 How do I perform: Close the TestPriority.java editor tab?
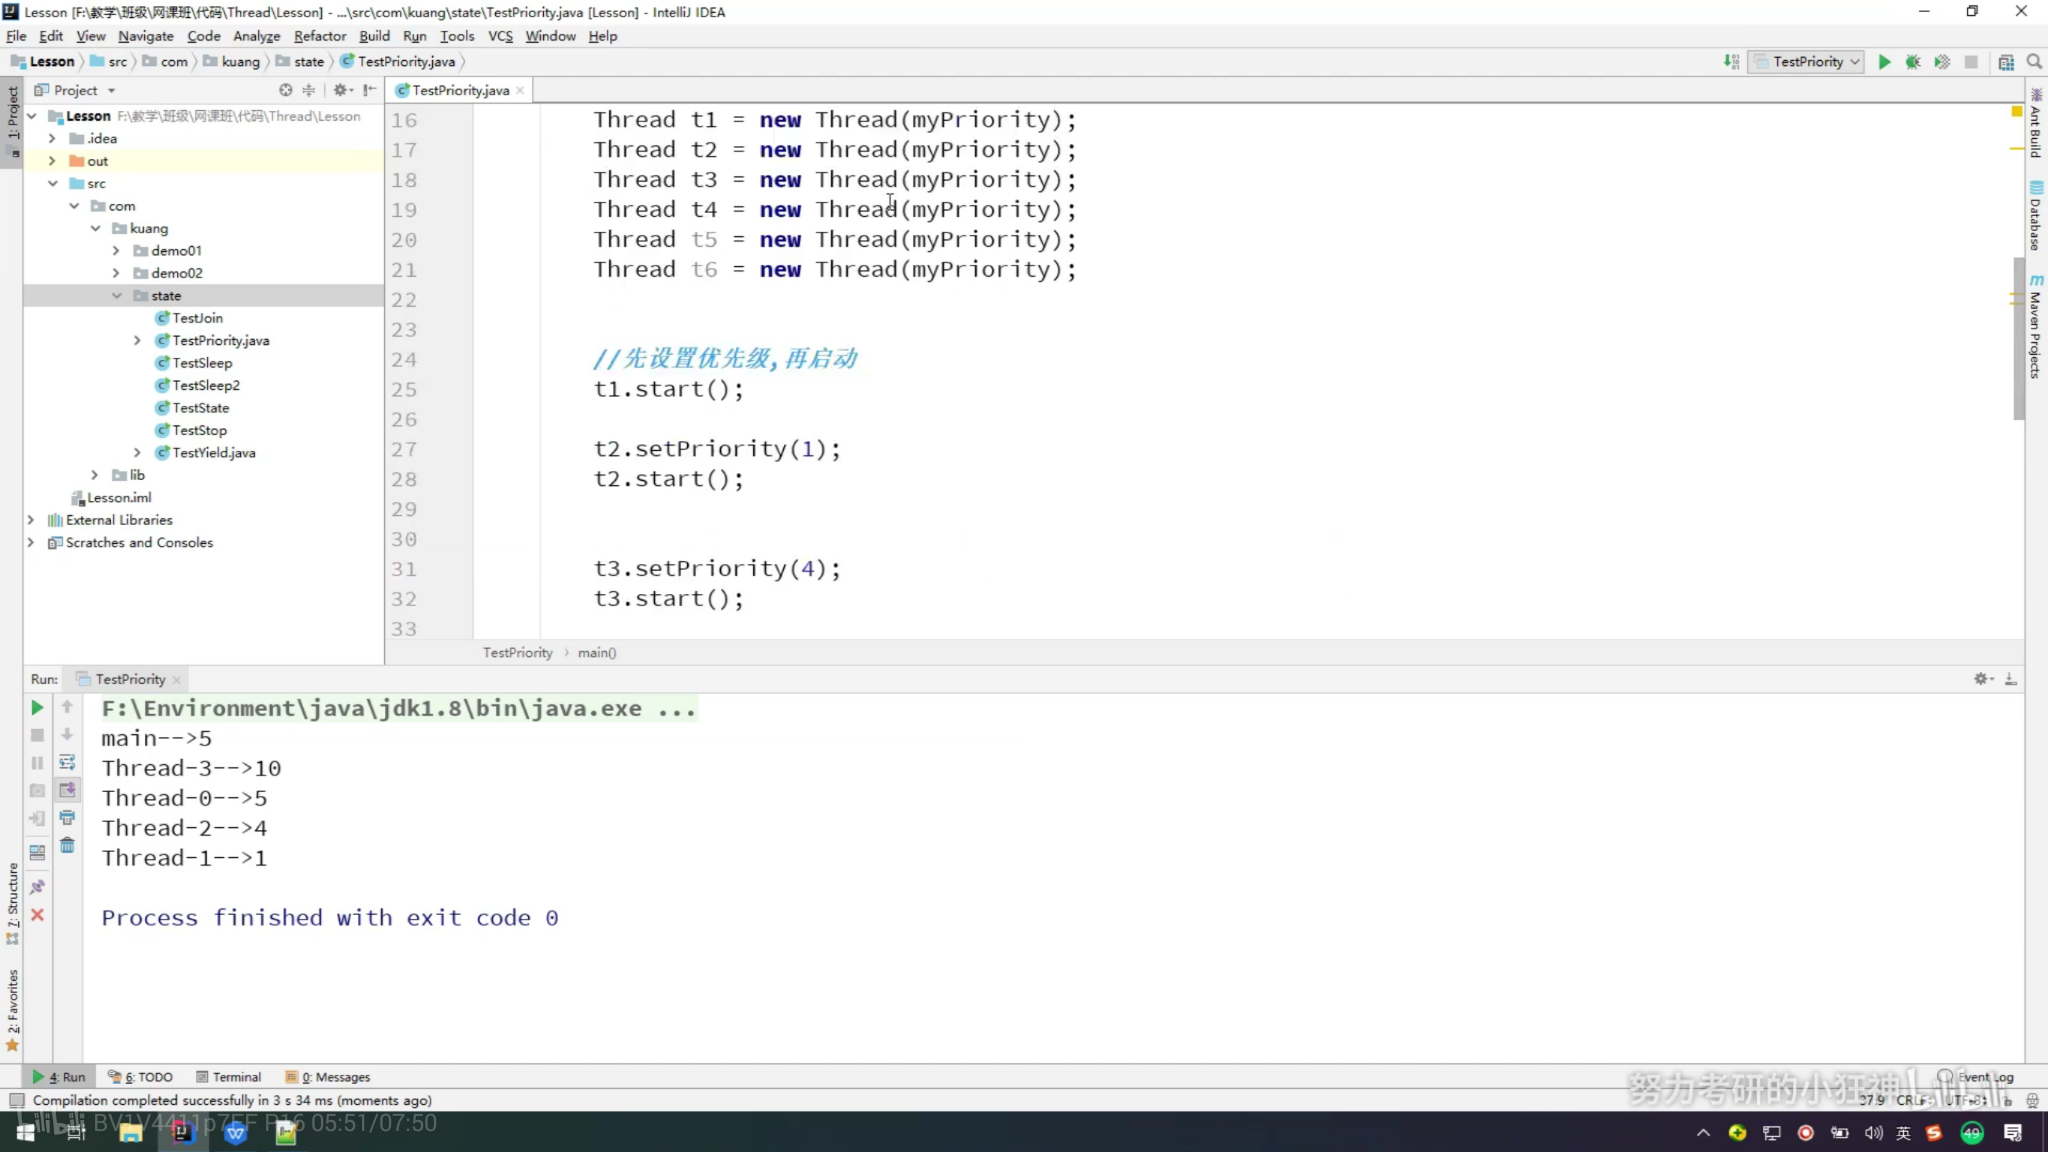pyautogui.click(x=520, y=91)
